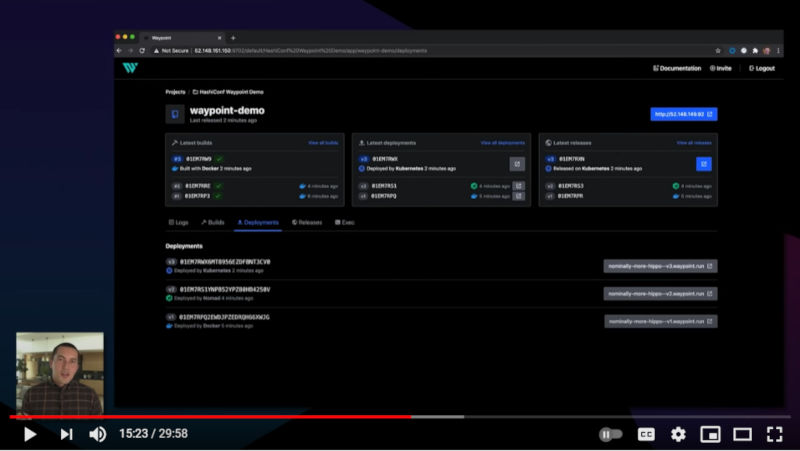The width and height of the screenshot is (800, 451).
Task: Switch to the Builds tab
Action: pos(212,222)
